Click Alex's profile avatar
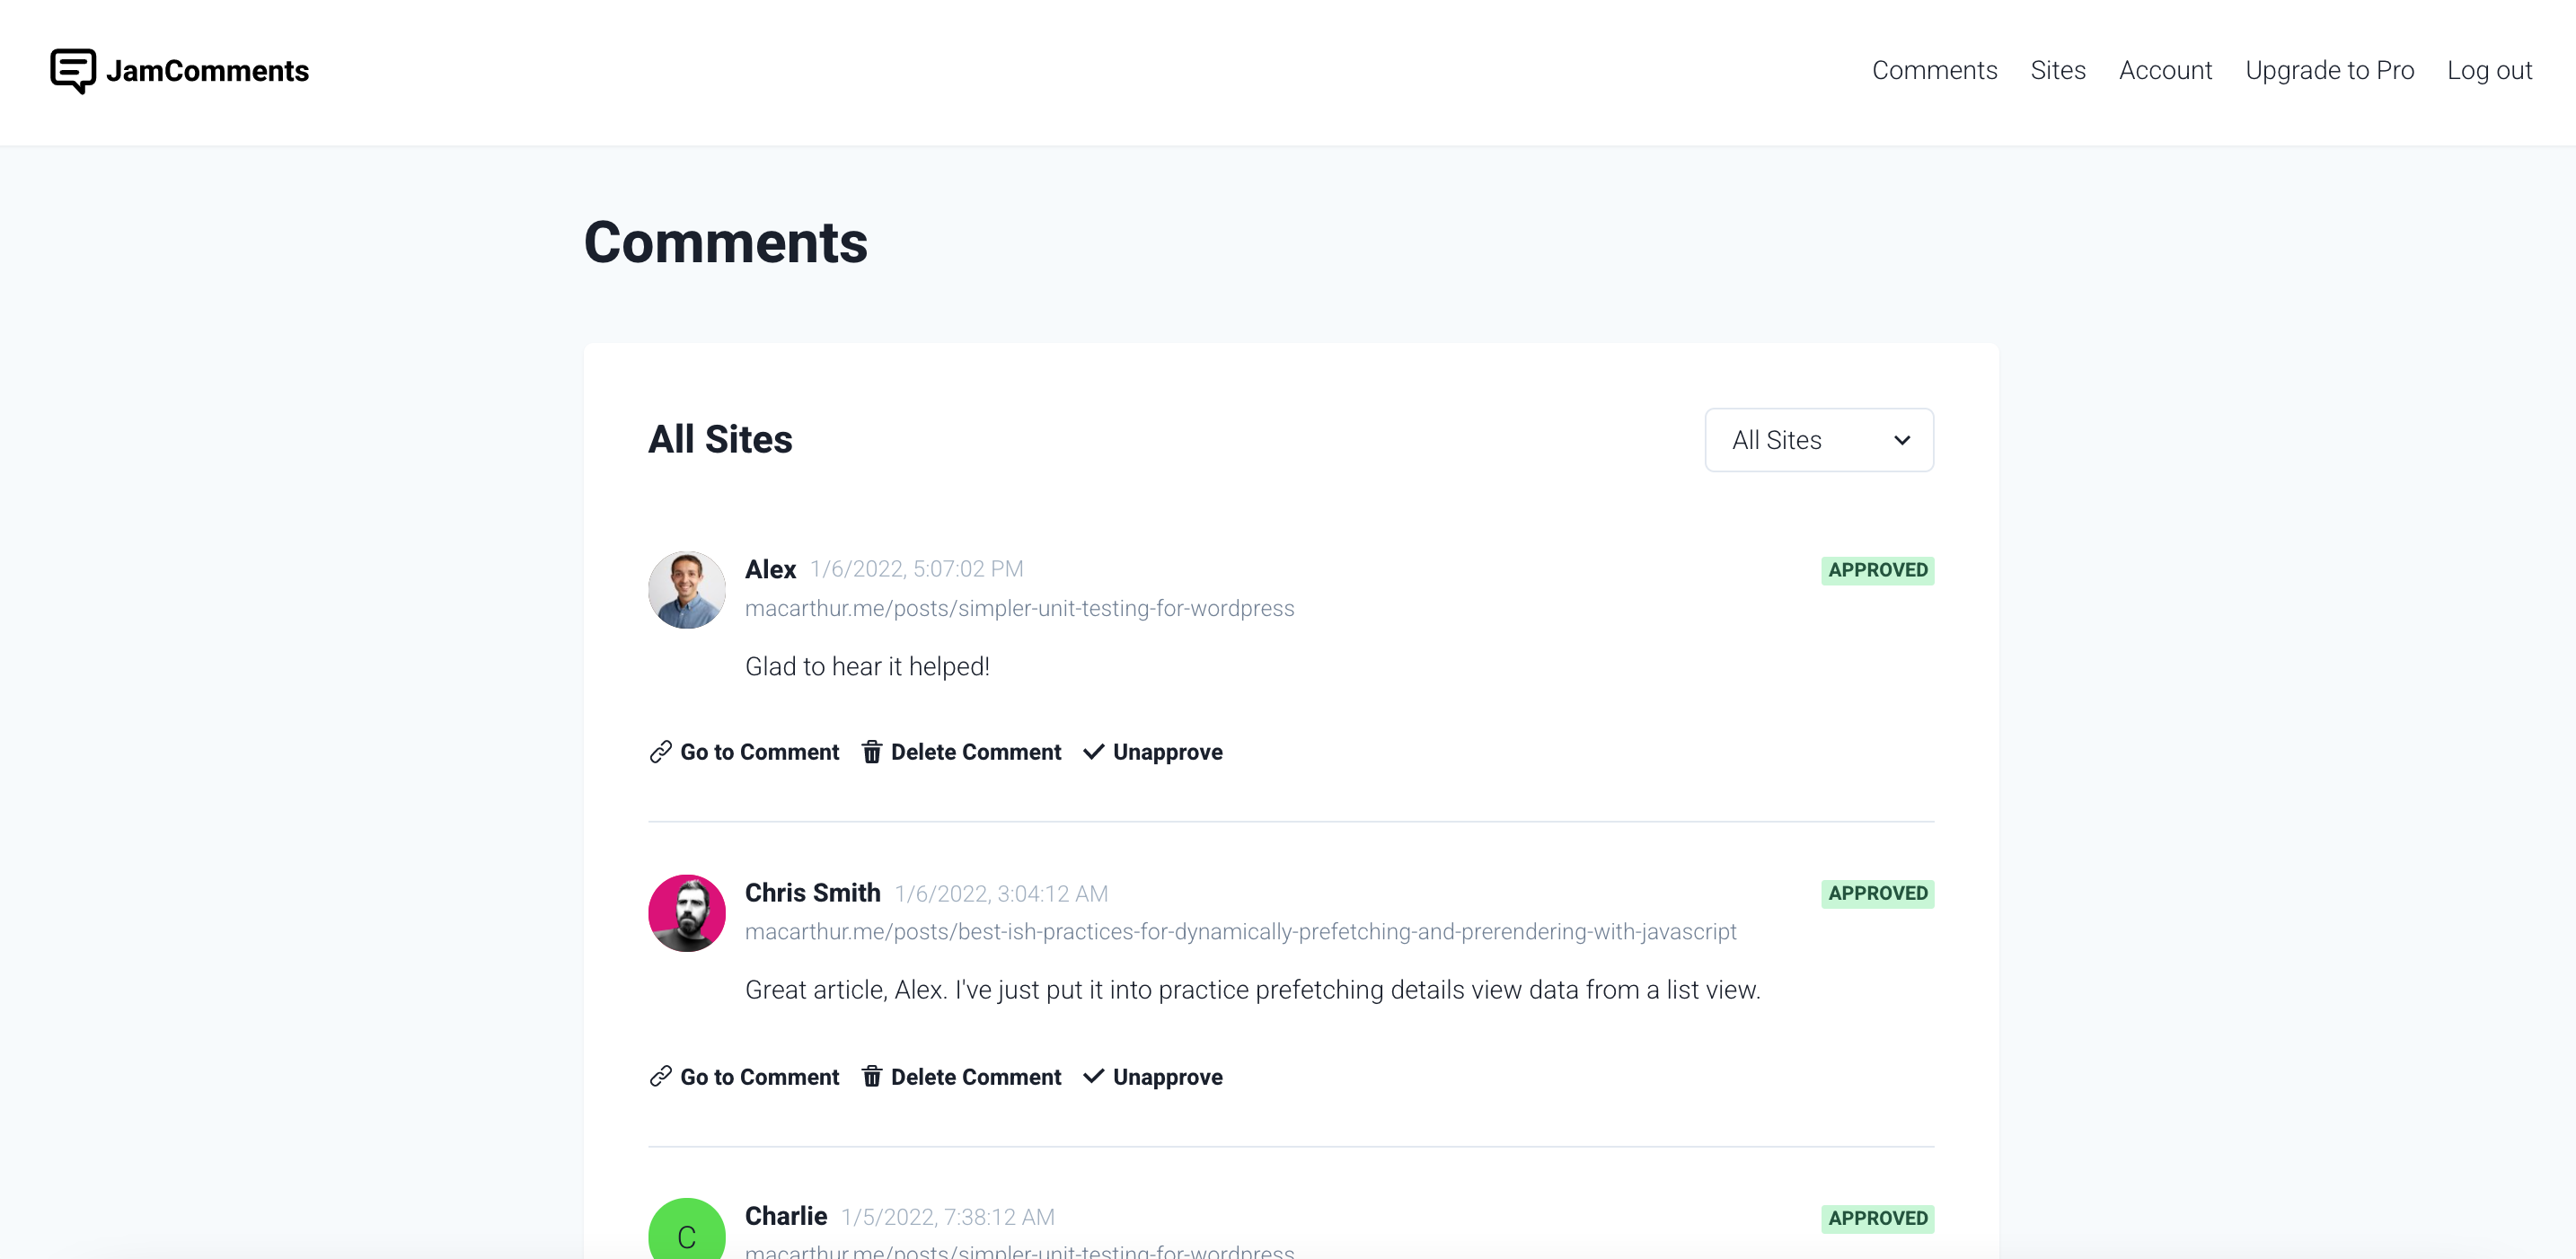This screenshot has width=2576, height=1259. click(686, 590)
